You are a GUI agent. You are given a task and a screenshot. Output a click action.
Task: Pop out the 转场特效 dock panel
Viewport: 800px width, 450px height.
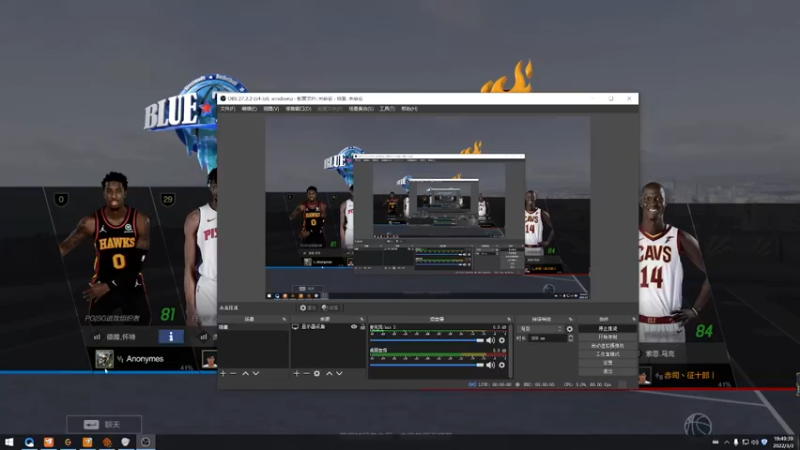[x=570, y=319]
